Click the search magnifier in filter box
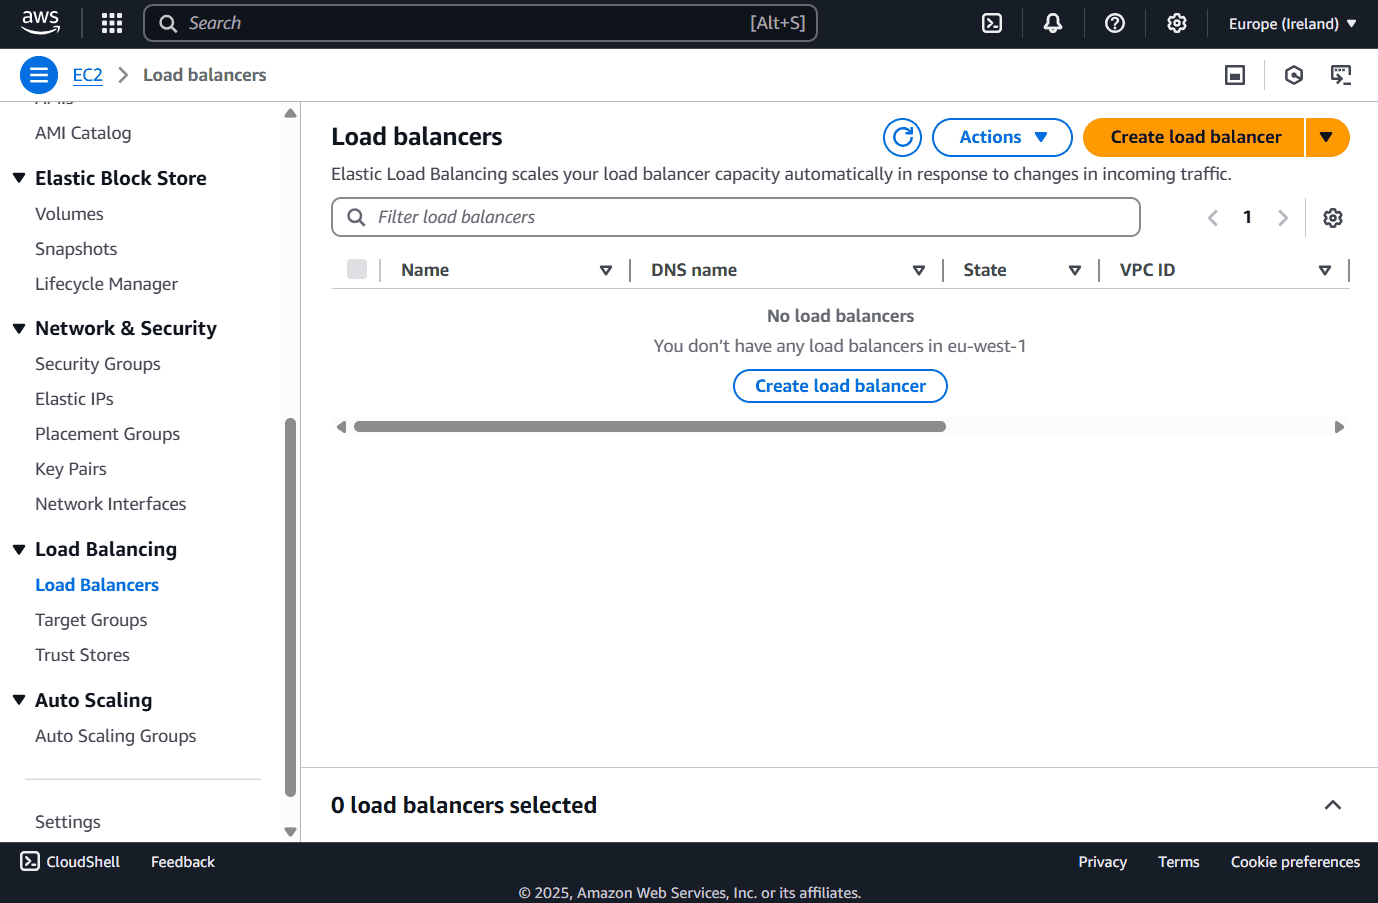Viewport: 1378px width, 903px height. tap(356, 217)
